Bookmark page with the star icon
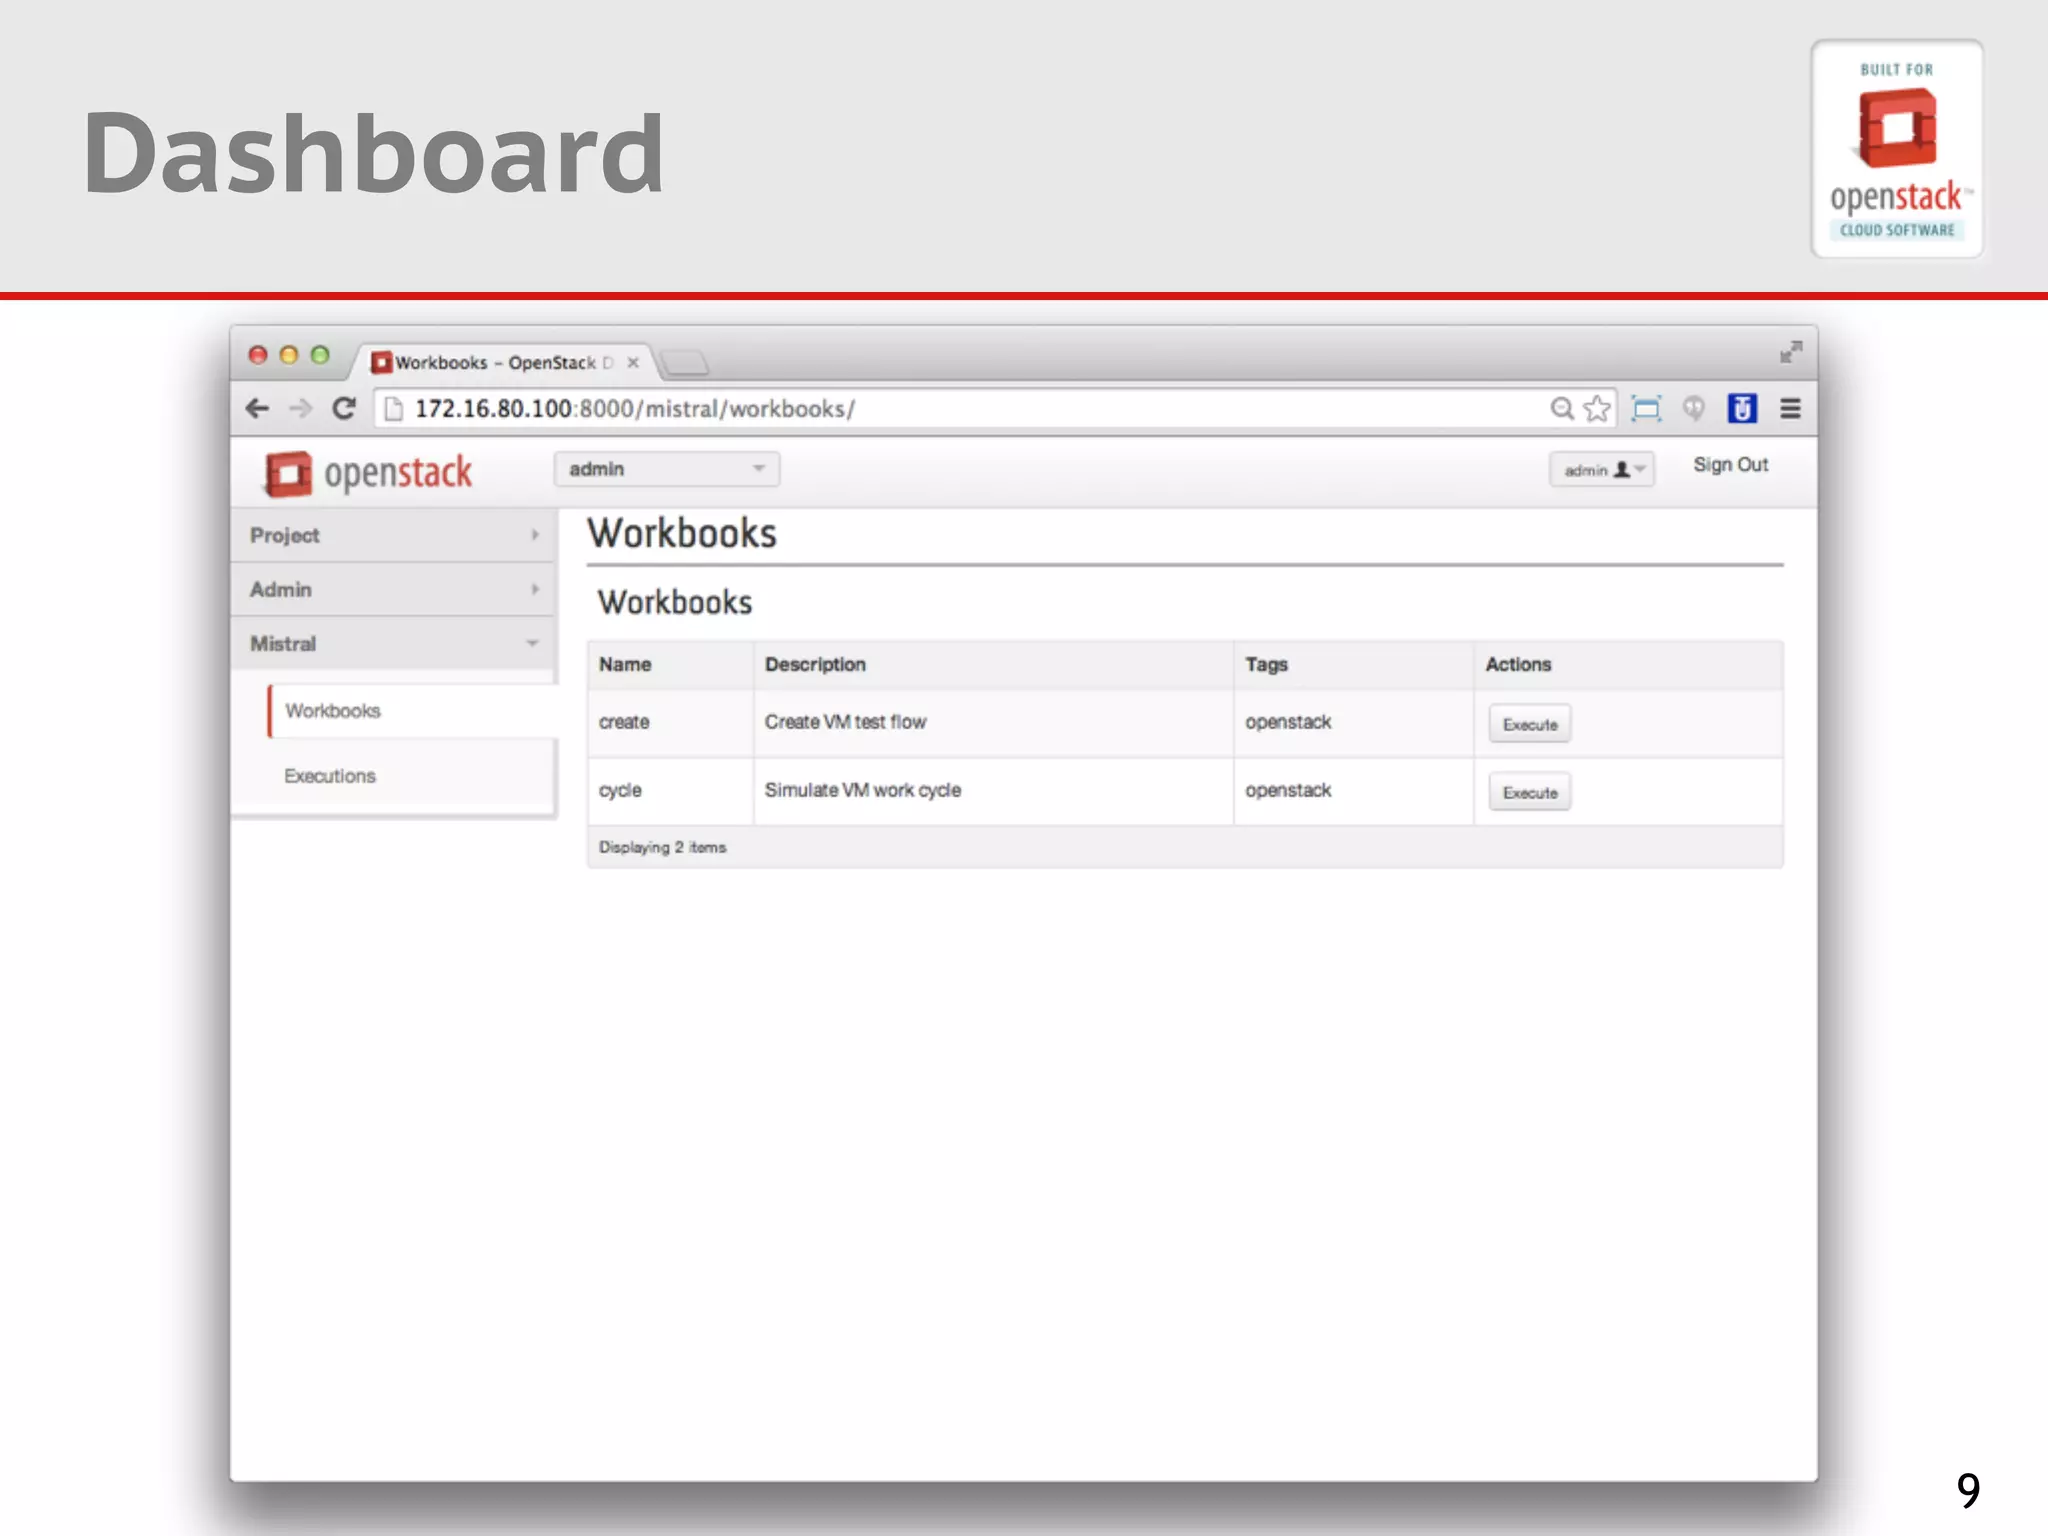2048x1536 pixels. pos(1597,408)
